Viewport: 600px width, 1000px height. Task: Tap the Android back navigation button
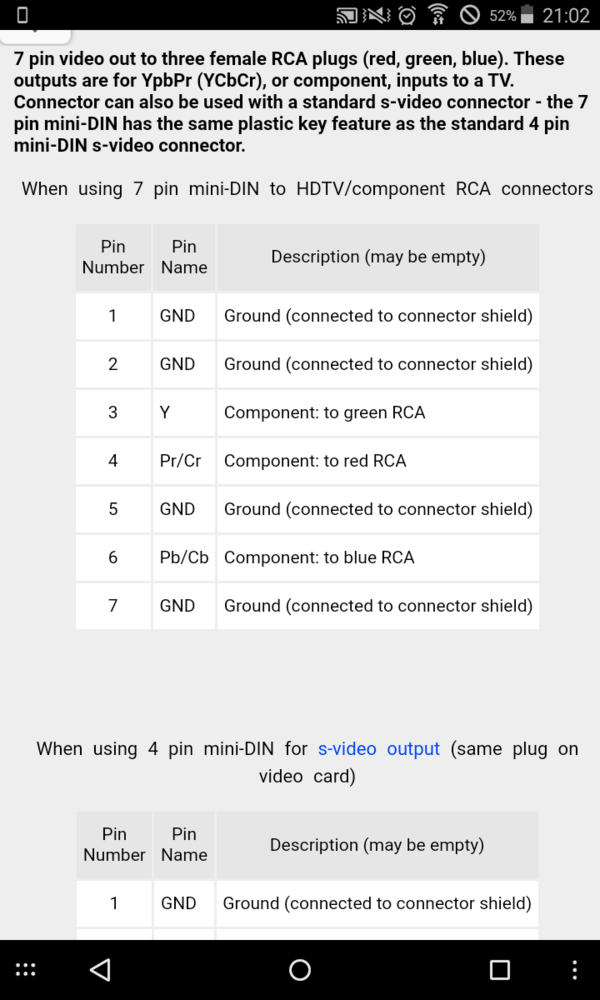[100, 969]
